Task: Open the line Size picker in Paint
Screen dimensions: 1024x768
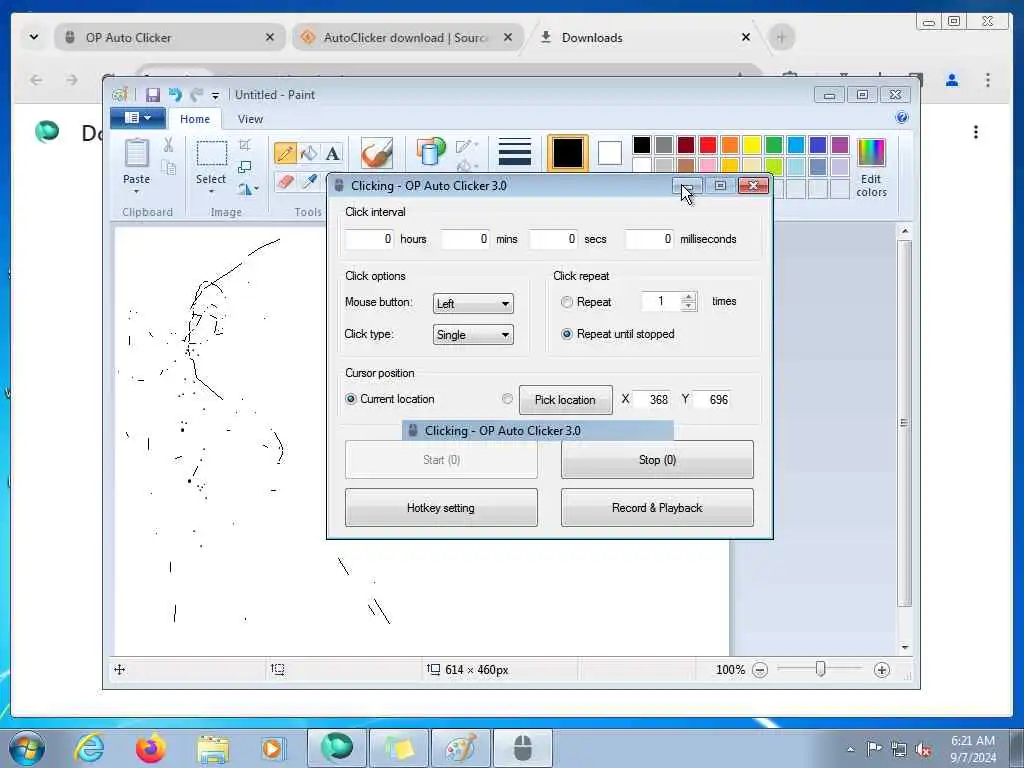Action: tap(515, 152)
